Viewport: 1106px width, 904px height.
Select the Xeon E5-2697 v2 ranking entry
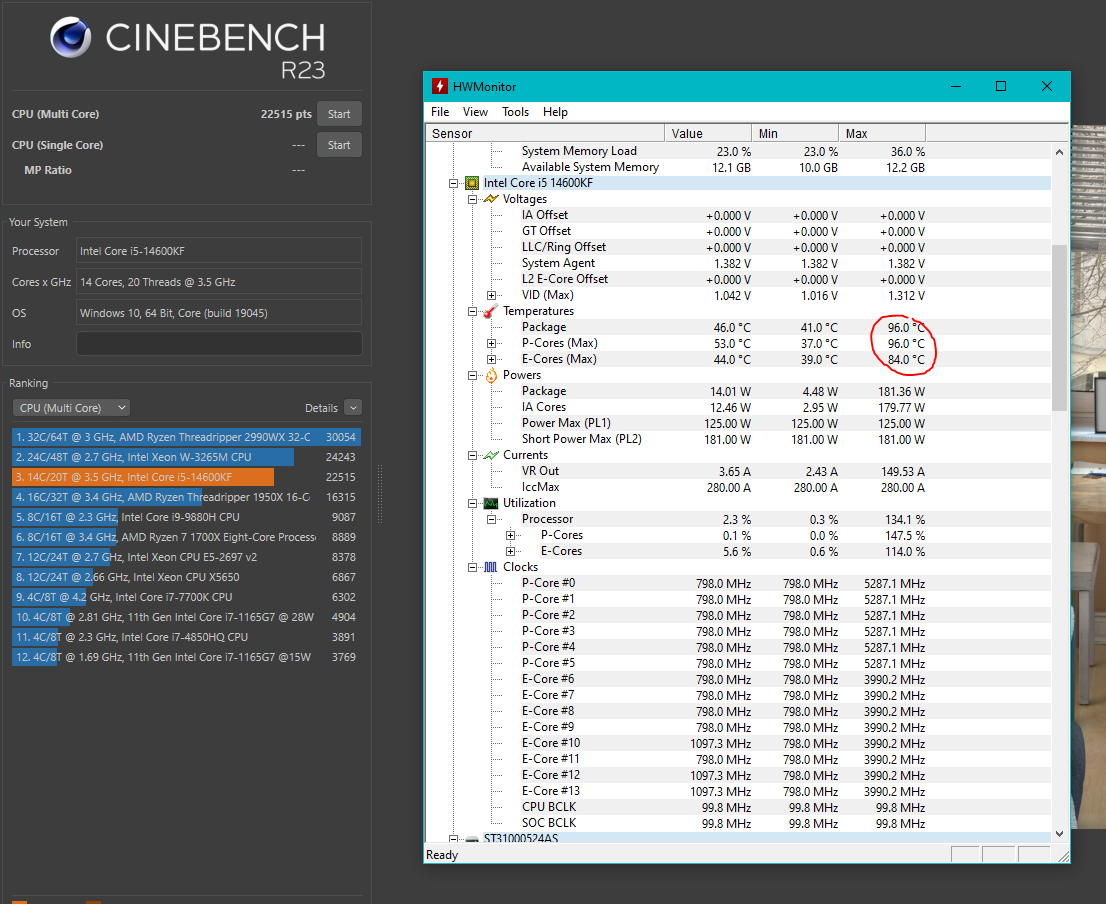pyautogui.click(x=186, y=557)
